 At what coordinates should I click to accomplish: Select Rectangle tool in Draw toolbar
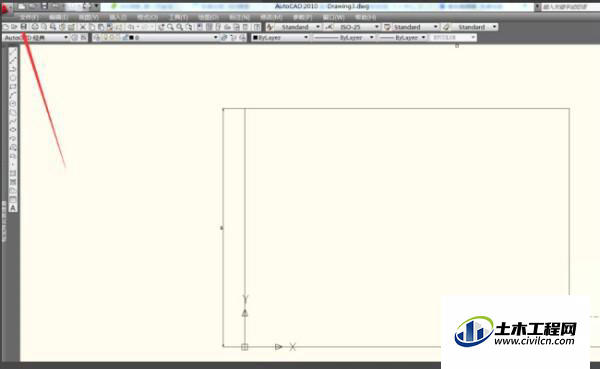(13, 87)
